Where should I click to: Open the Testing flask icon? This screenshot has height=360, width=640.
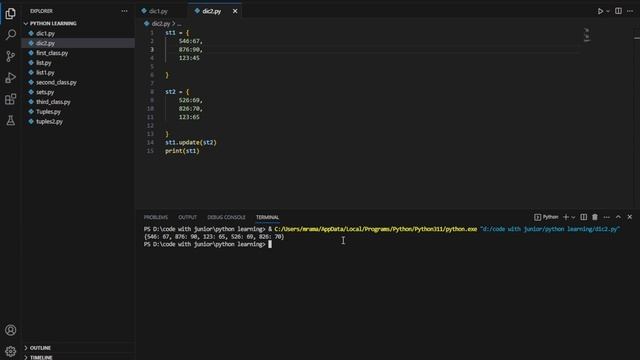point(11,120)
